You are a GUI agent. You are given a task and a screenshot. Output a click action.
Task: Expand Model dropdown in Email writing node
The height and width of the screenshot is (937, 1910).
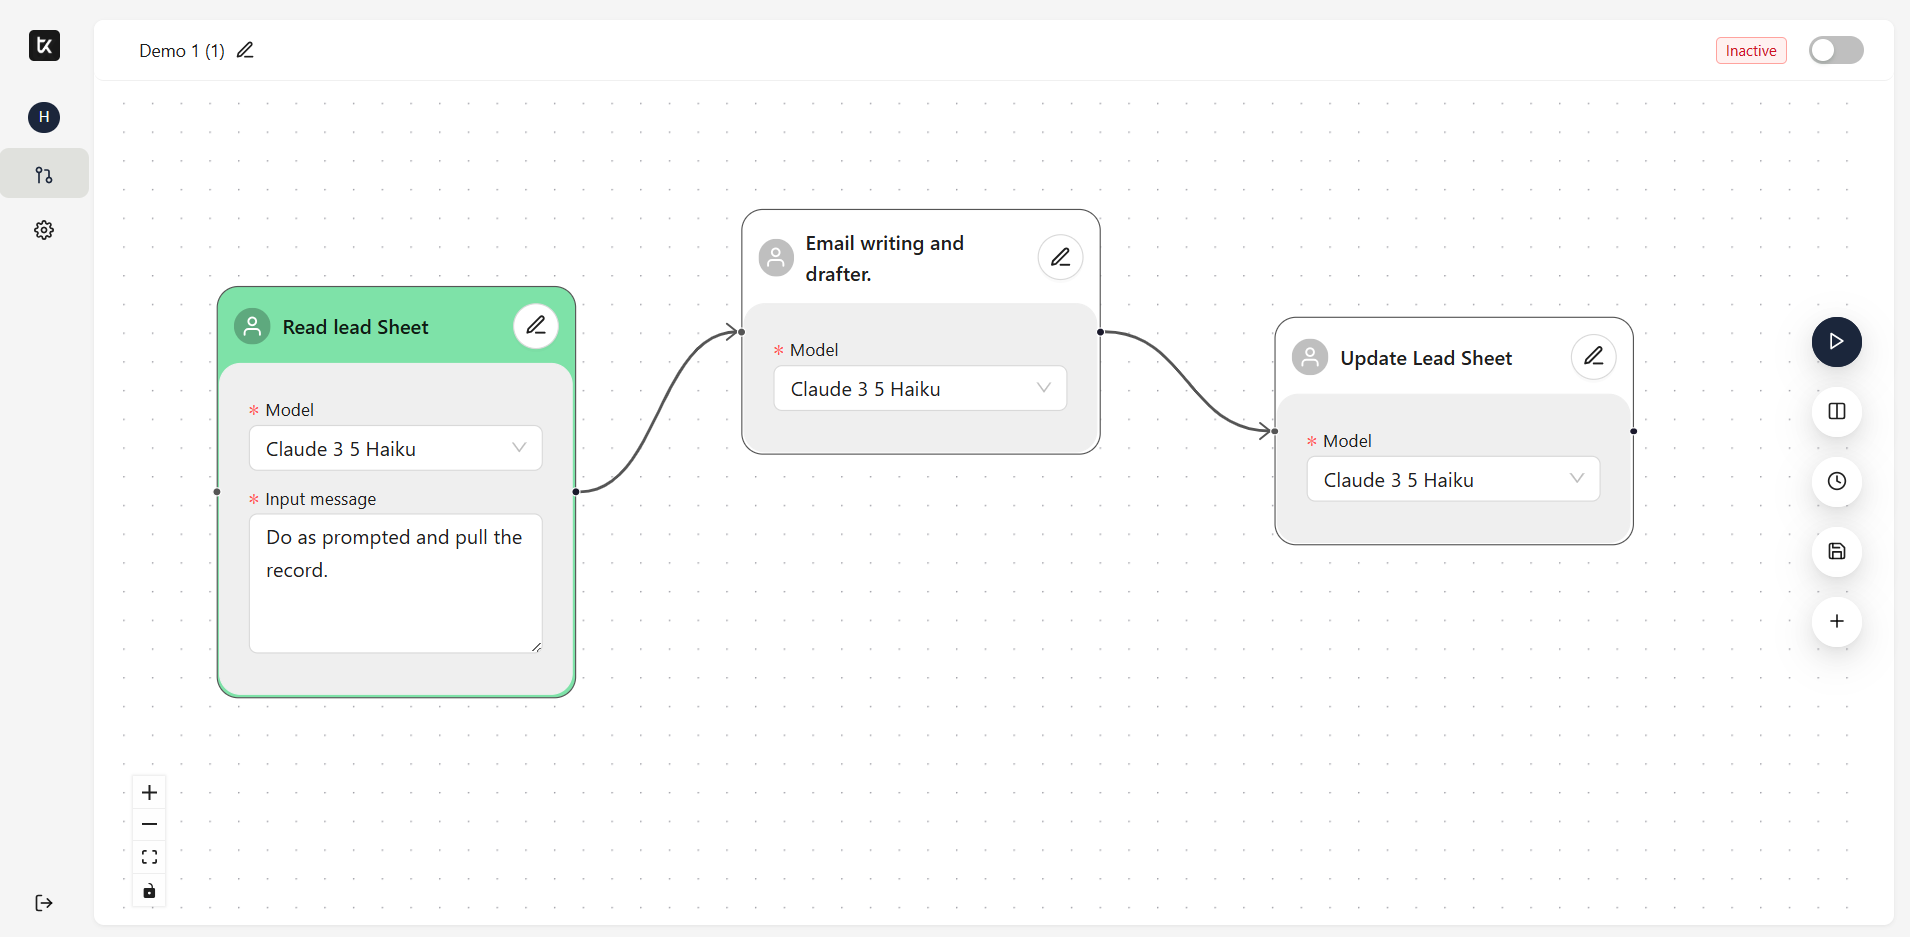(x=919, y=389)
